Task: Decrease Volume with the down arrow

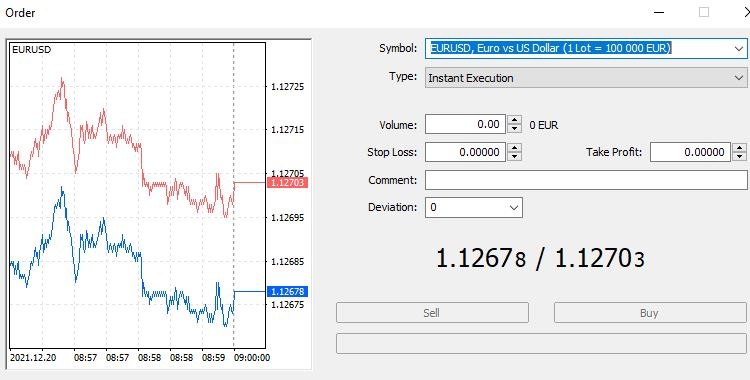Action: [514, 129]
